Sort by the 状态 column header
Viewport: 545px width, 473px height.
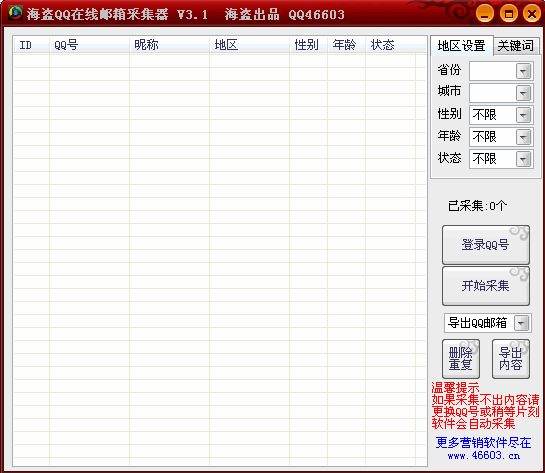[x=390, y=45]
